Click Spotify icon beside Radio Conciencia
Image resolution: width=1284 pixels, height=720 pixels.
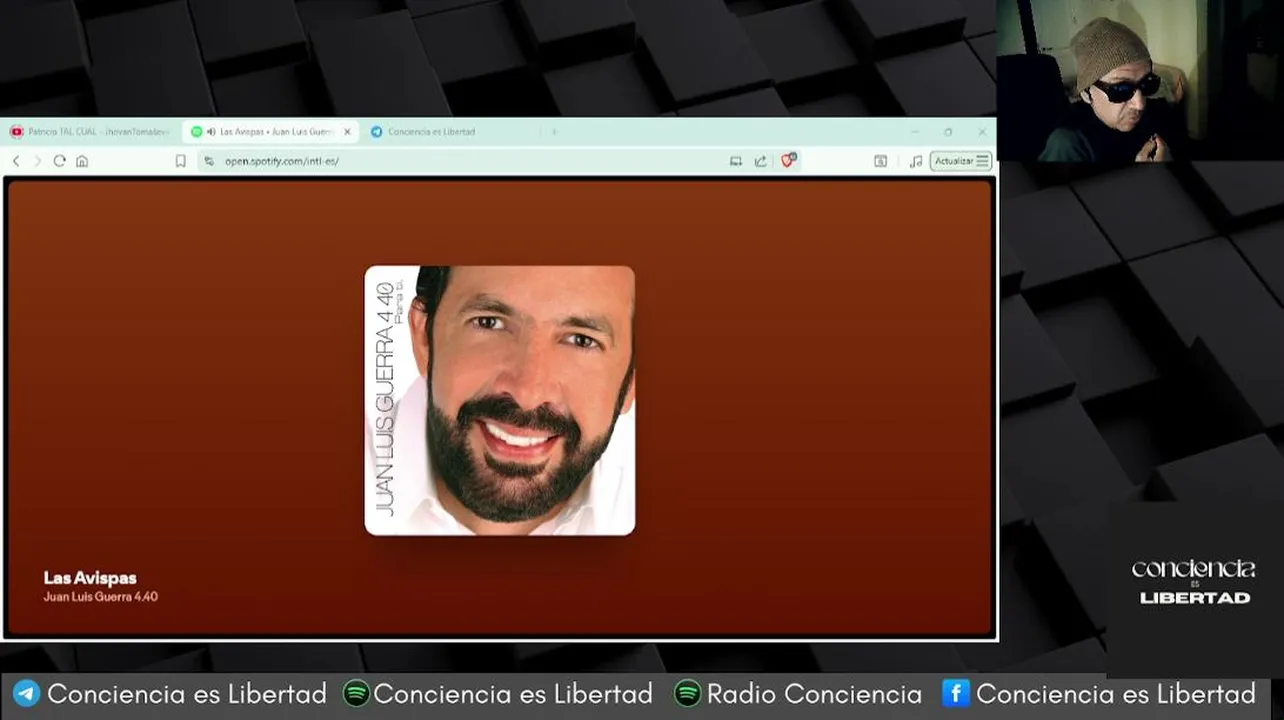[x=687, y=694]
